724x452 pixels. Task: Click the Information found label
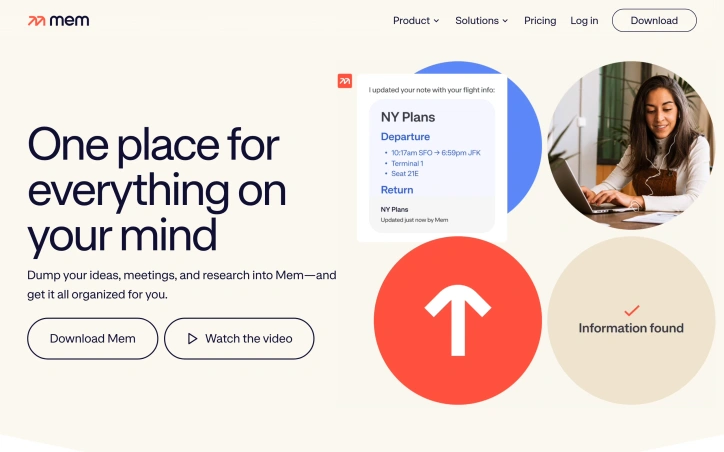tap(631, 328)
